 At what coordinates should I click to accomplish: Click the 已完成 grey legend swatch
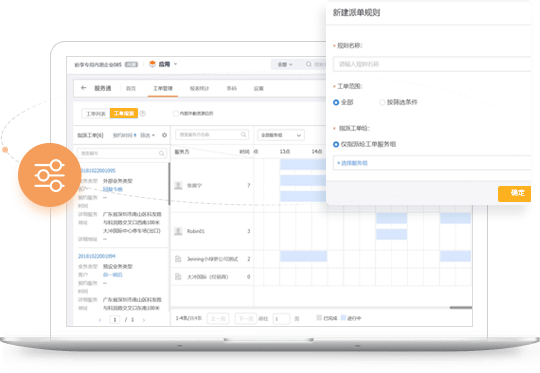(x=319, y=318)
